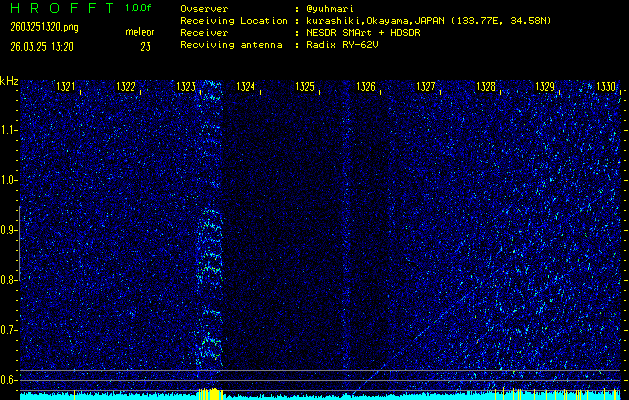Click the 1321 time marker
This screenshot has height=400, width=629.
66,87
